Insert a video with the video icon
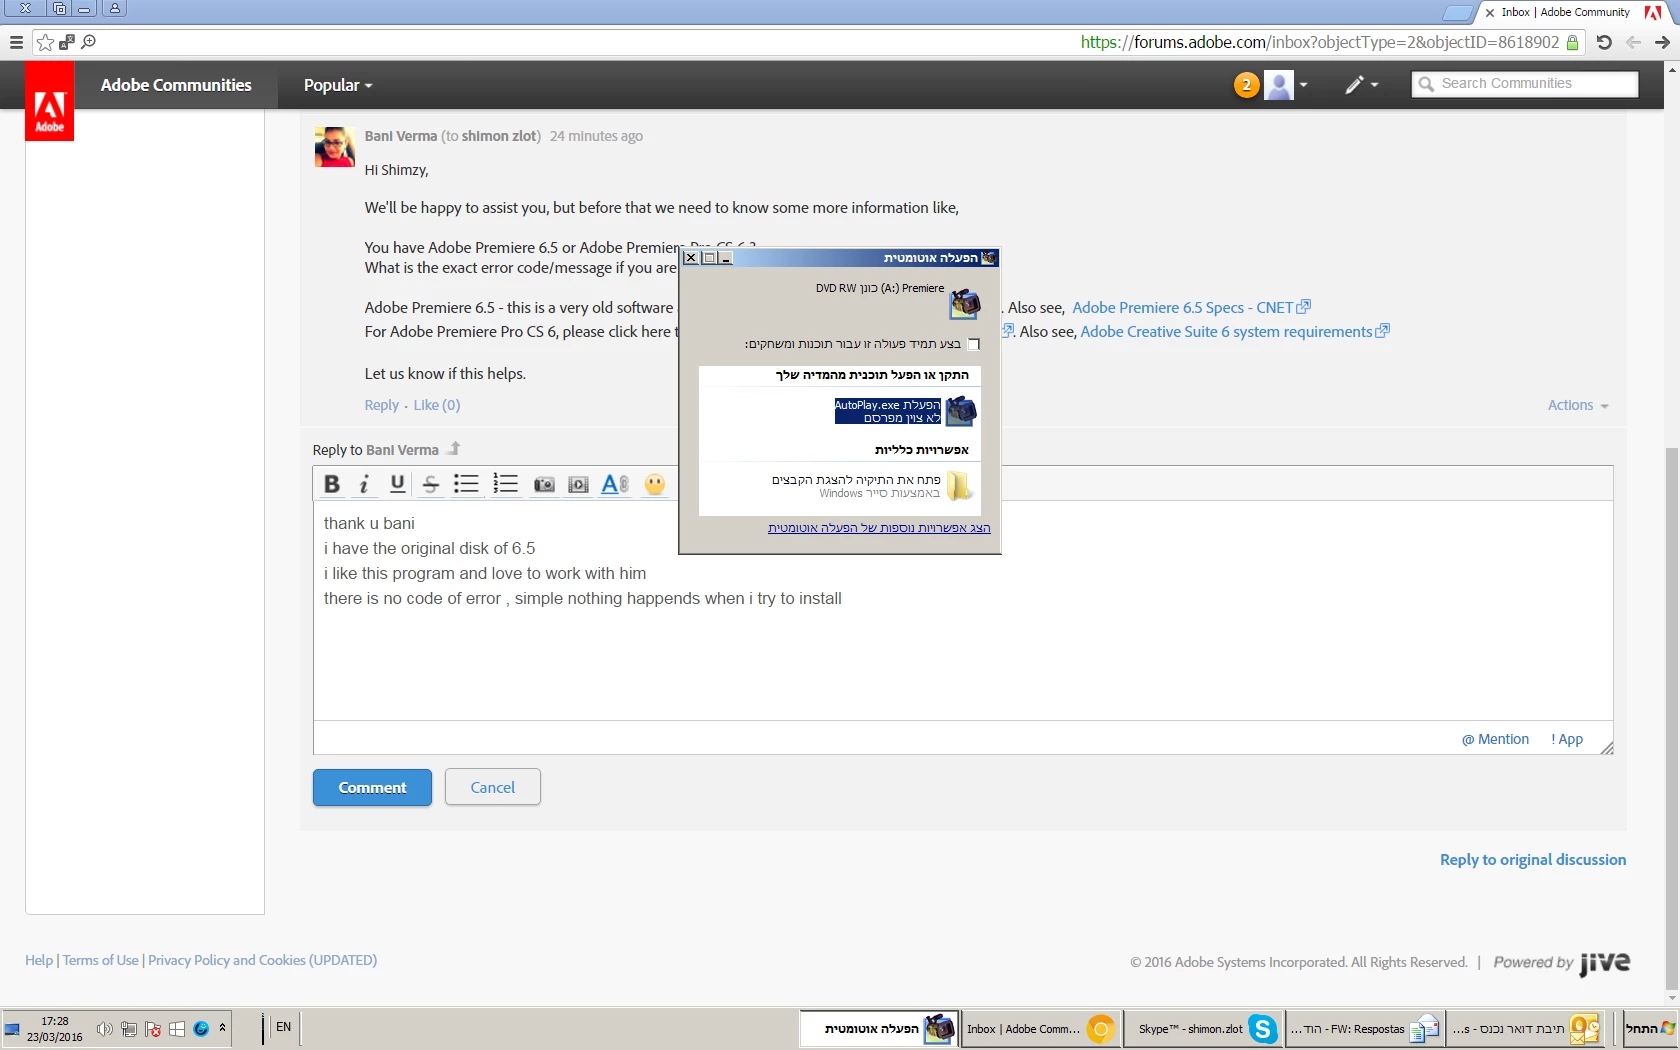 578,485
